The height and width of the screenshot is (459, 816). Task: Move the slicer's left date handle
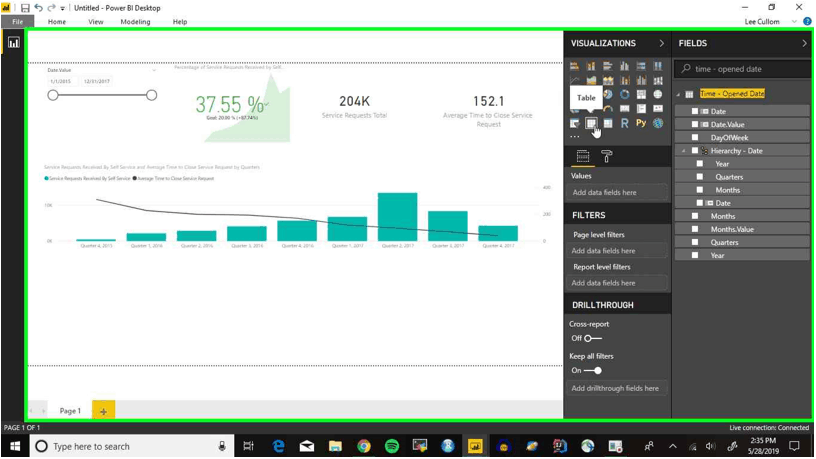point(53,95)
